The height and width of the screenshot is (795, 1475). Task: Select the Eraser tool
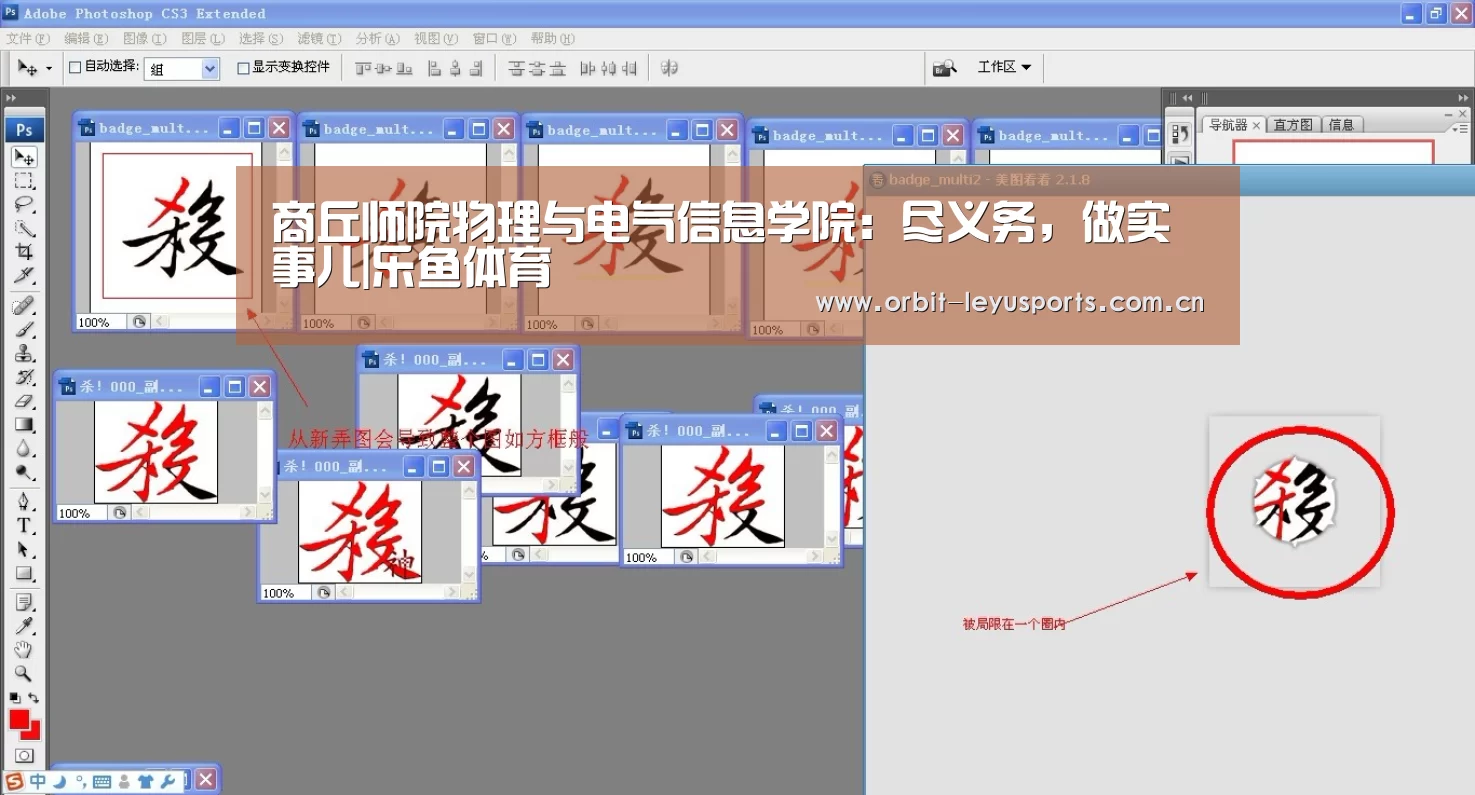24,401
